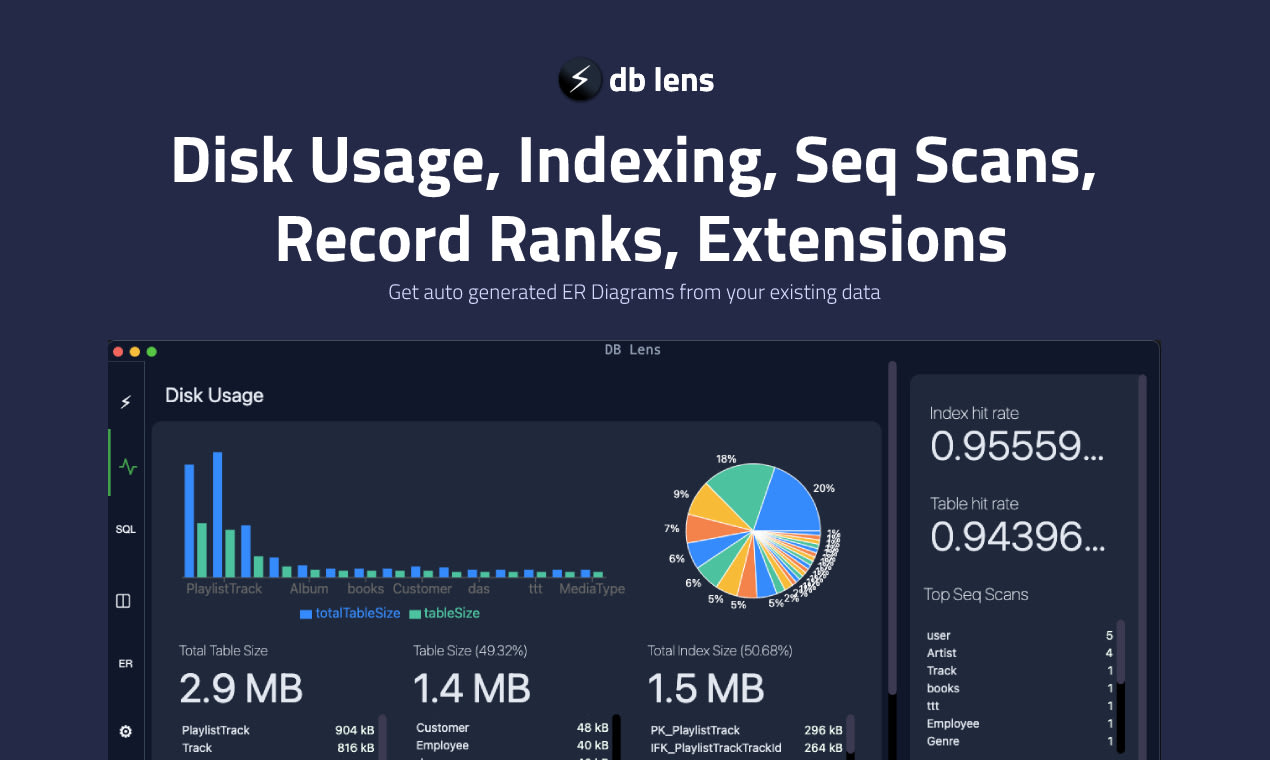Screen dimensions: 1270x760
Task: Open the ER diagram sidebar item
Action: (x=125, y=664)
